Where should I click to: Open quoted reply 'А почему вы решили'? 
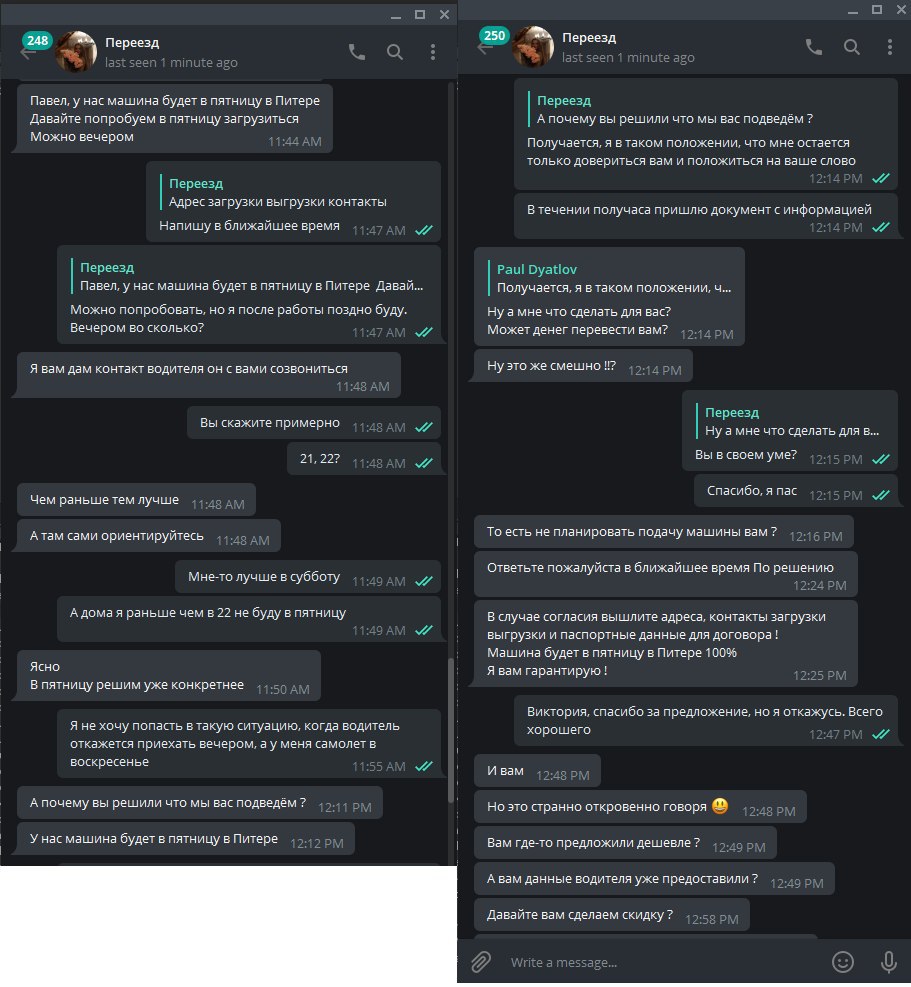pos(674,110)
